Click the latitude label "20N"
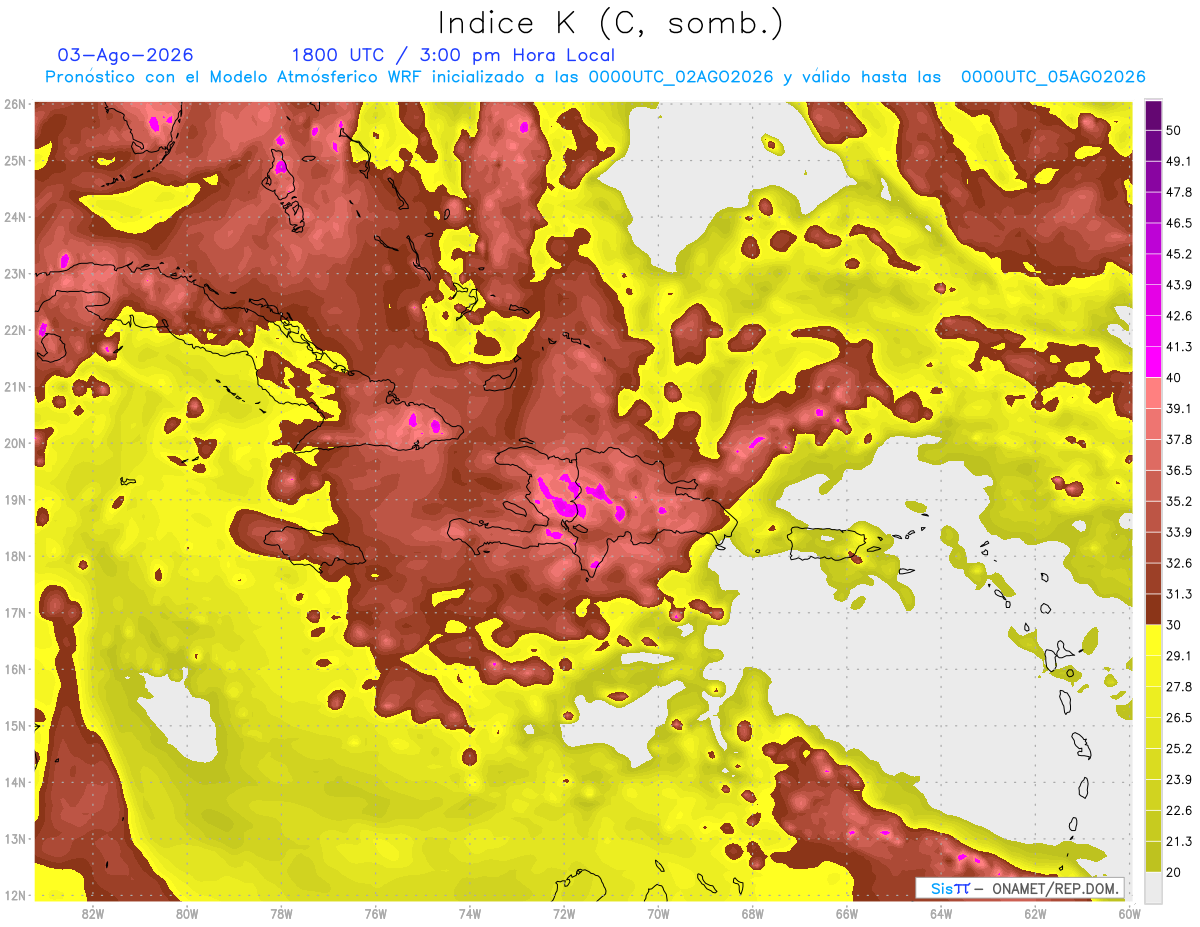 tap(15, 443)
